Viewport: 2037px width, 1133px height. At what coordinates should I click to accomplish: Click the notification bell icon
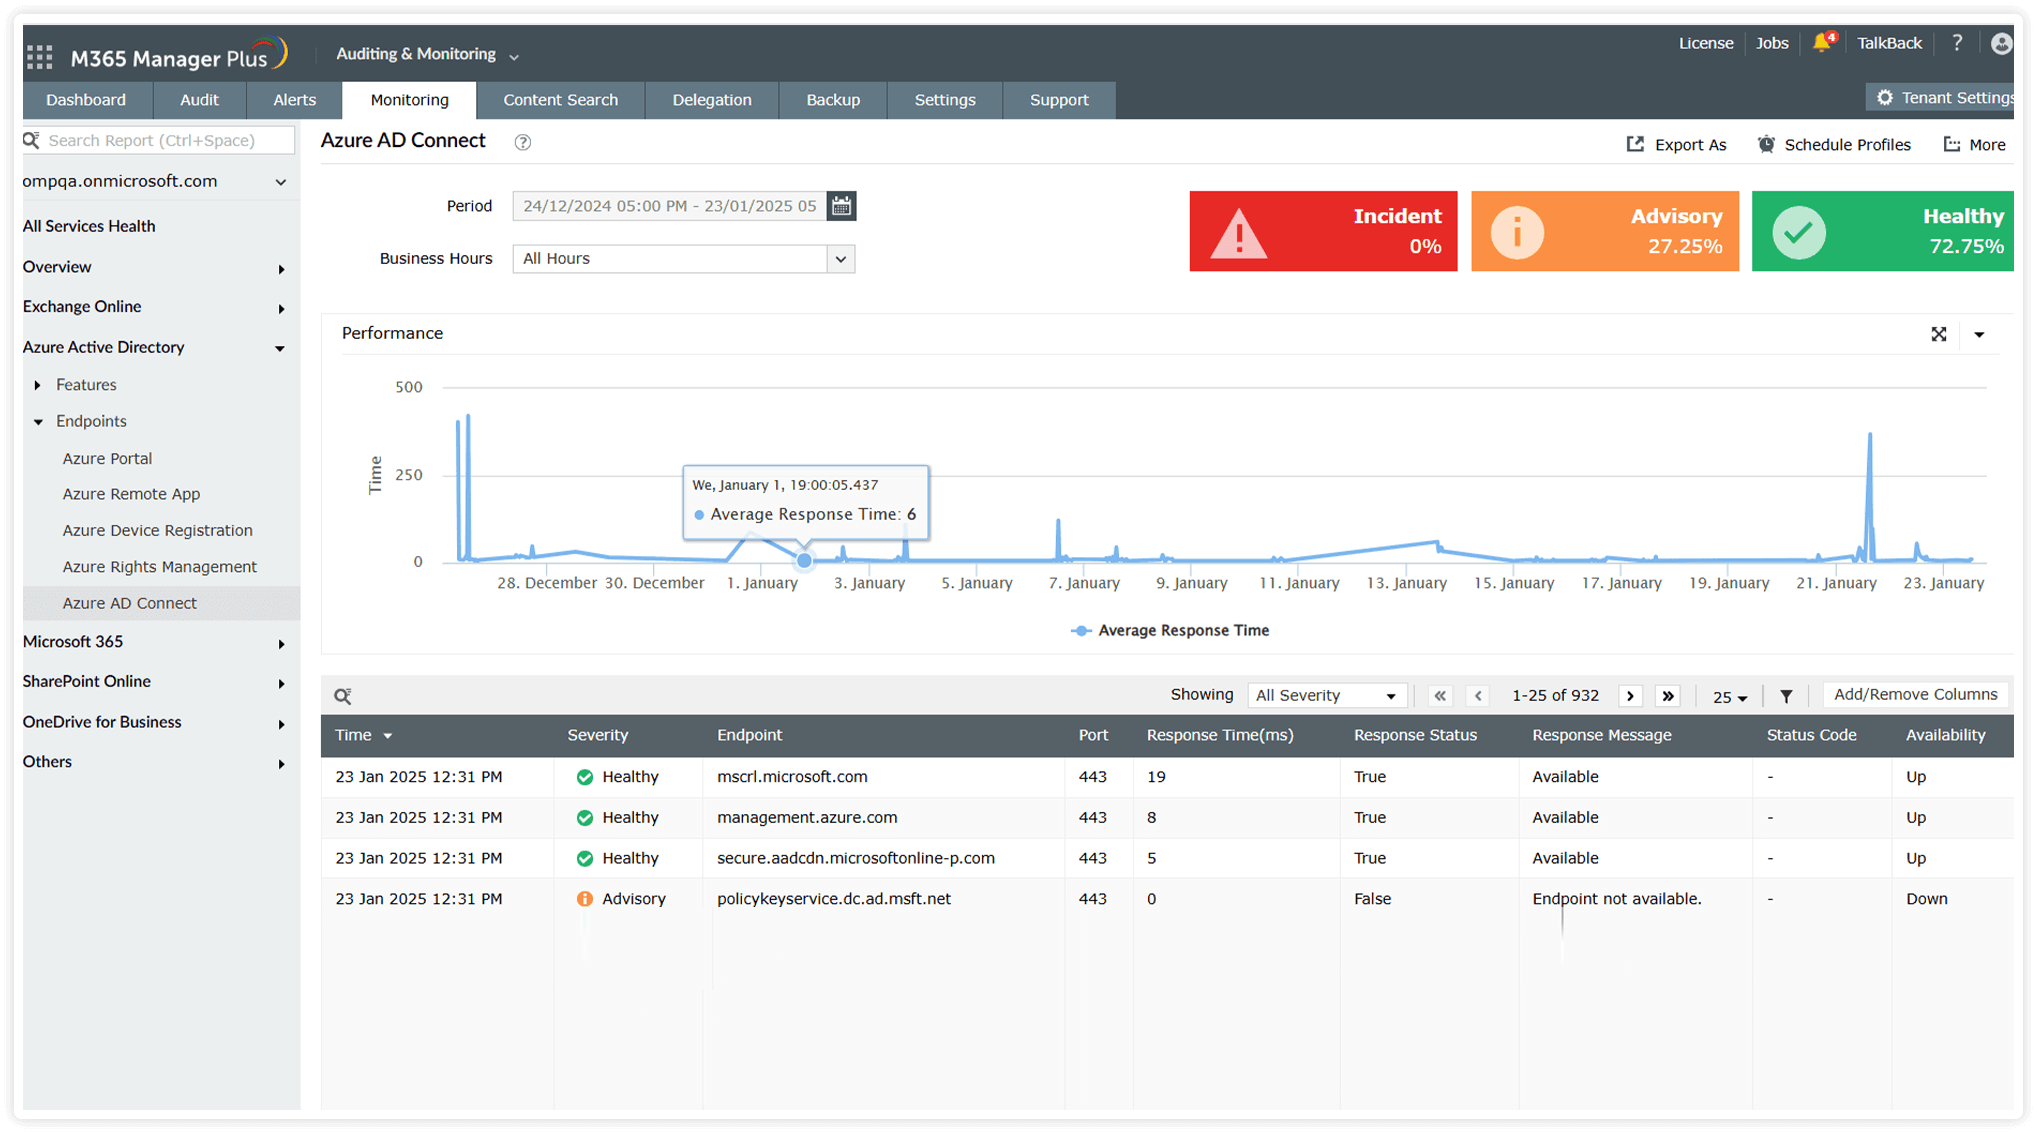click(1822, 43)
